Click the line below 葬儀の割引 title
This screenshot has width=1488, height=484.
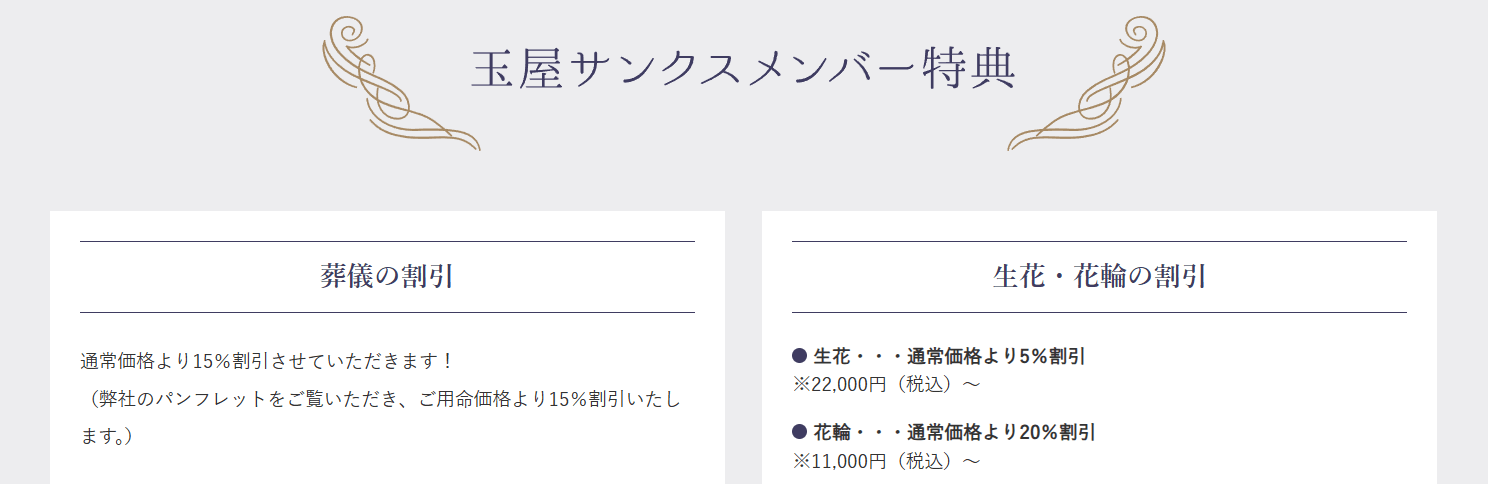click(387, 312)
